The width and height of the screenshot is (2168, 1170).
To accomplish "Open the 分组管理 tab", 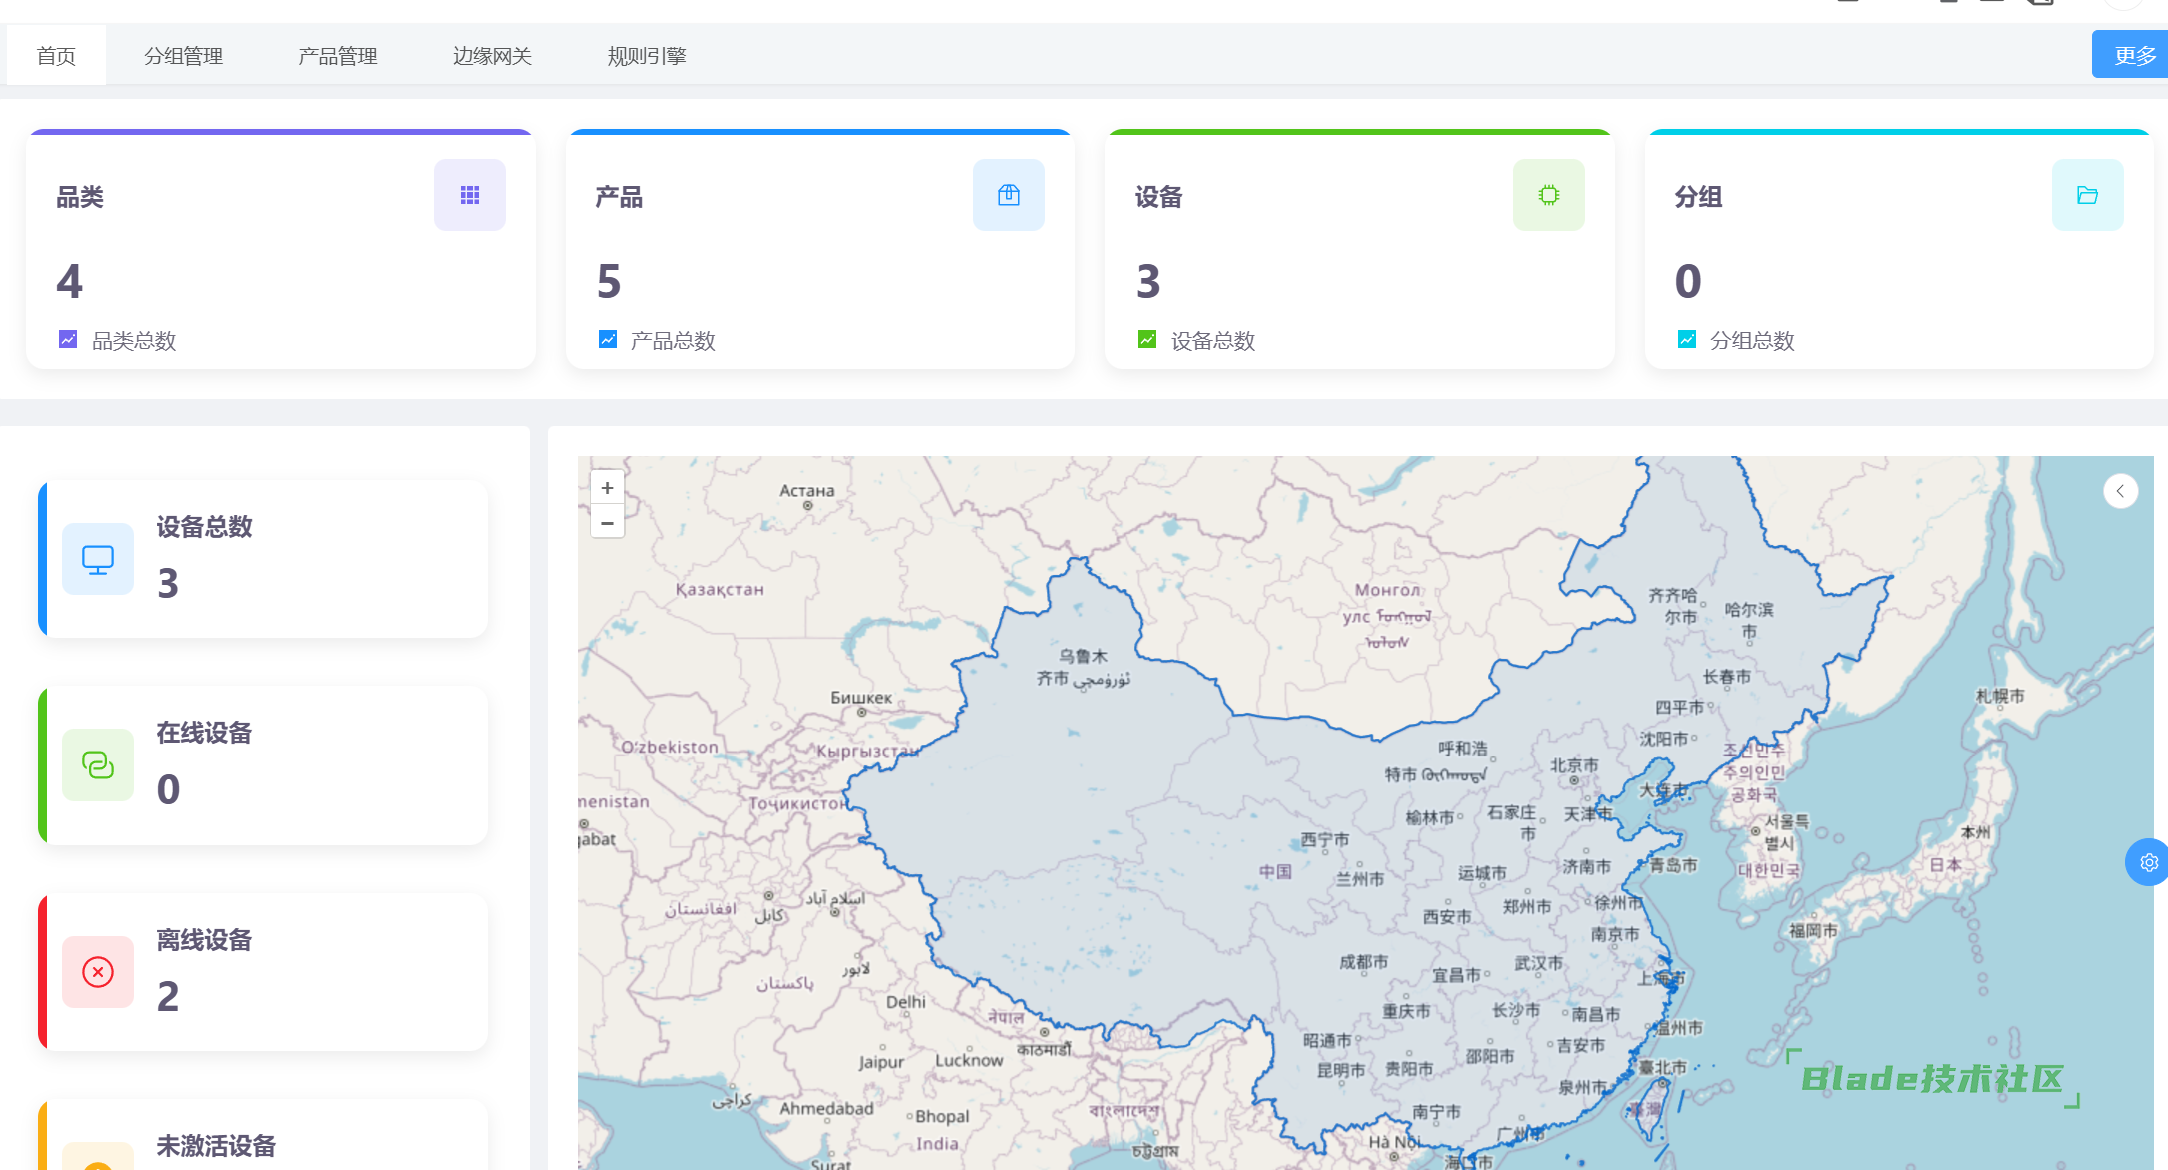I will 183,56.
